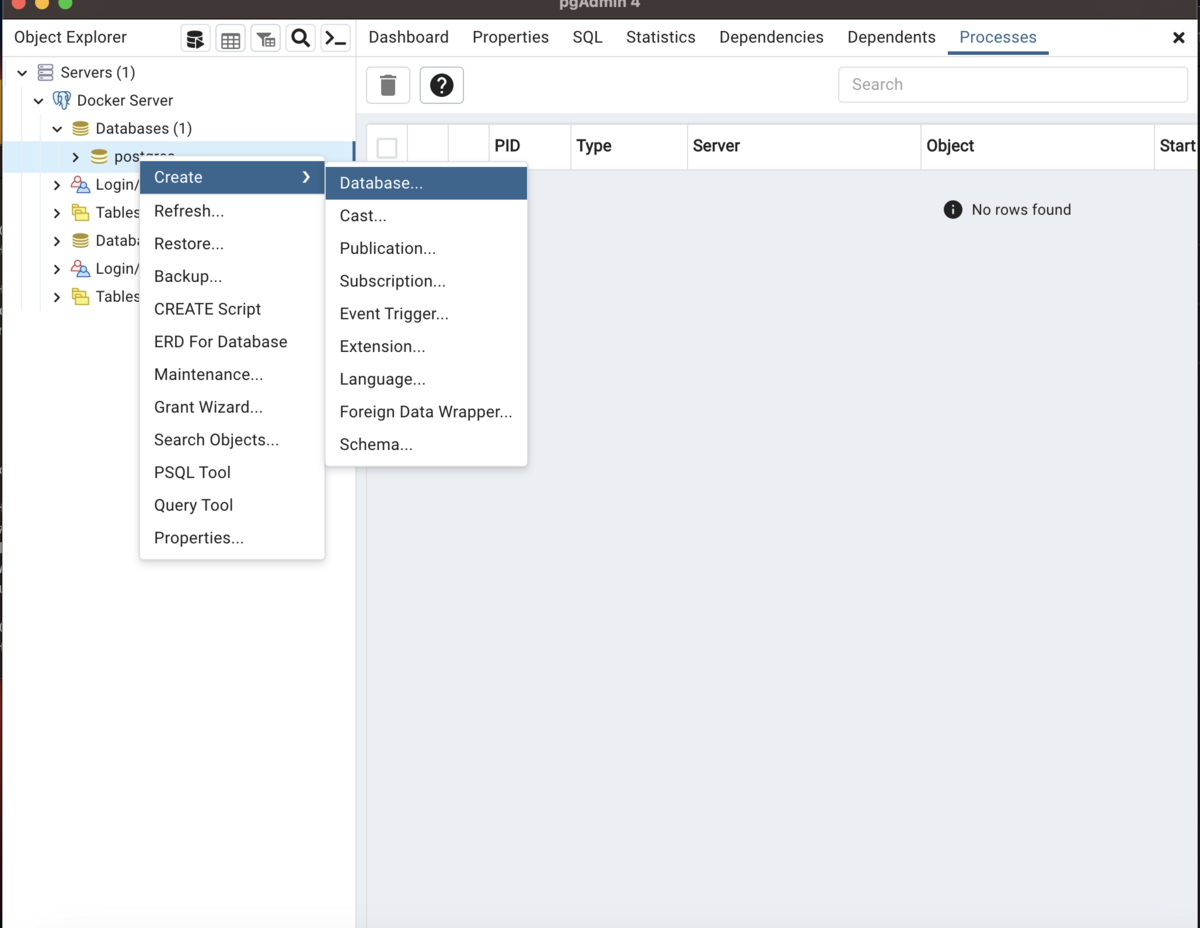Open the Query Tool toolbar icon
This screenshot has width=1200, height=928.
[x=195, y=39]
